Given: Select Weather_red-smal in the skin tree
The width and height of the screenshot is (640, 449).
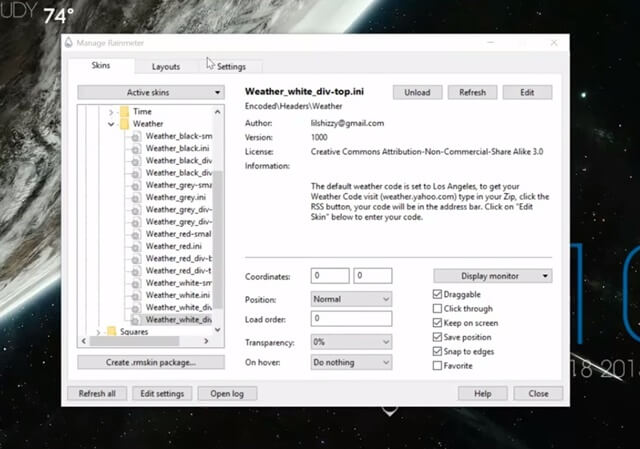Looking at the screenshot, I should click(179, 234).
